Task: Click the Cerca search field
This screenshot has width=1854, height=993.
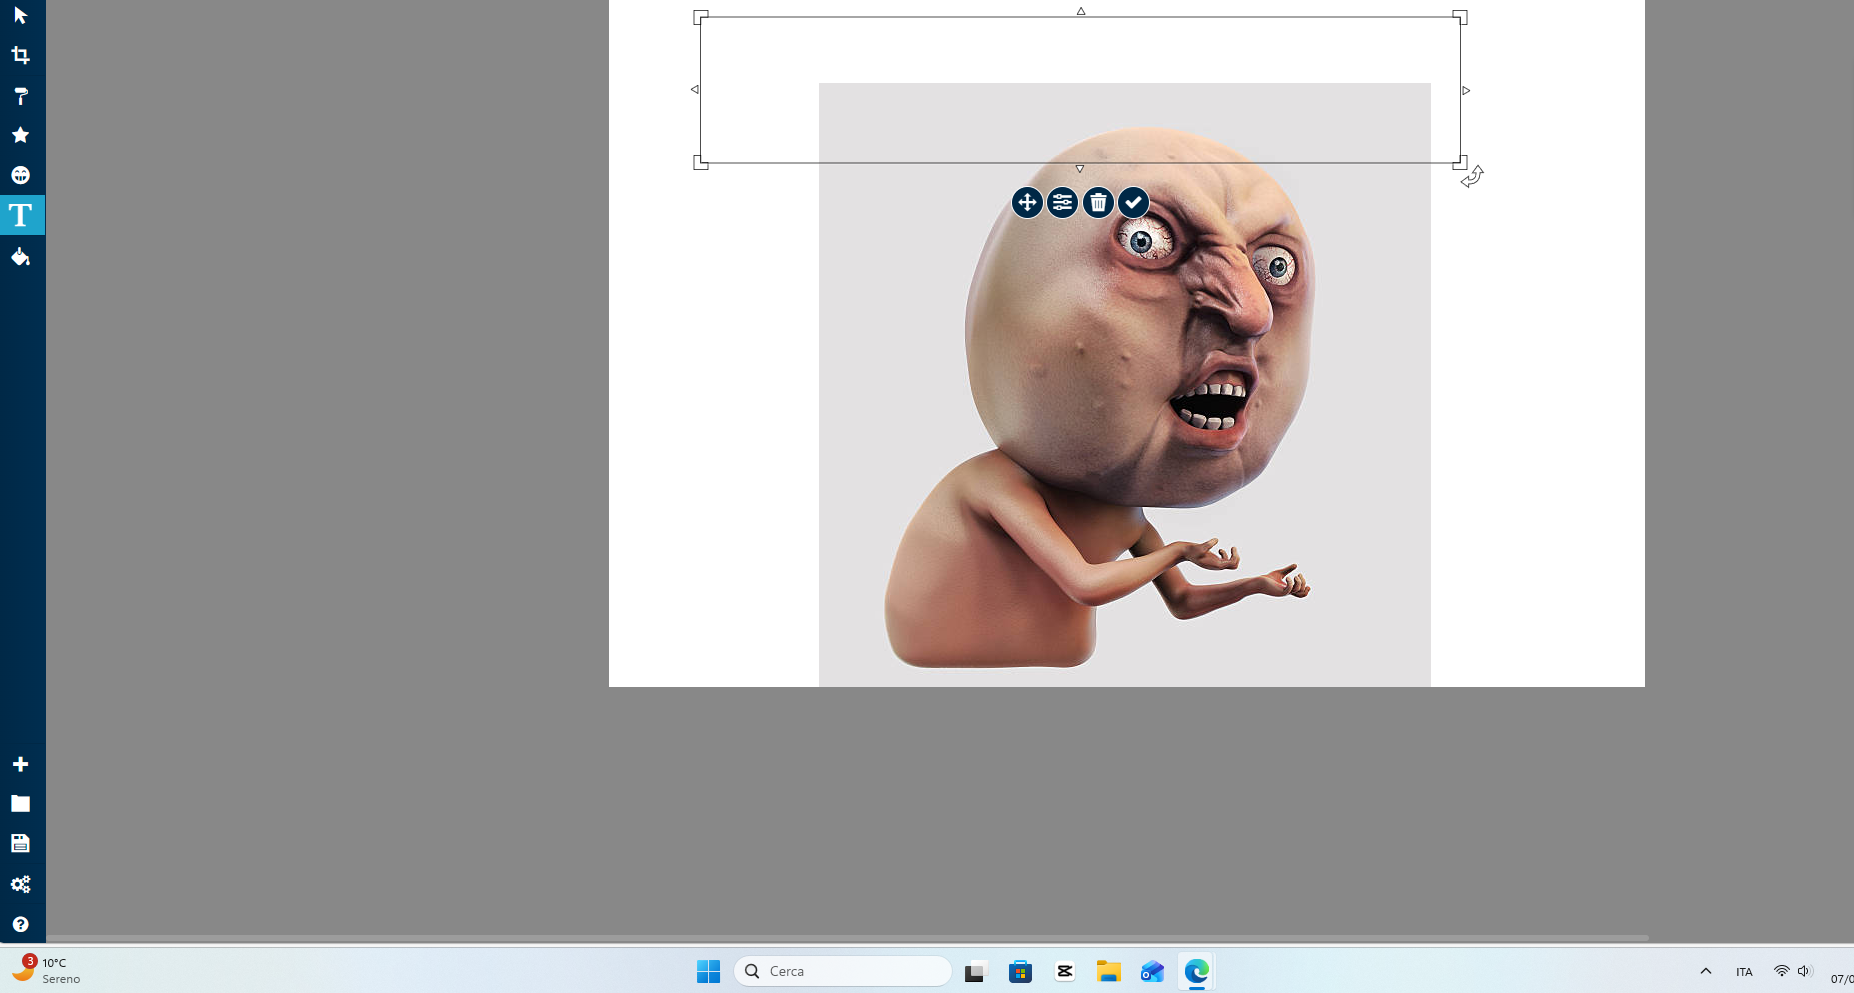Action: [842, 971]
